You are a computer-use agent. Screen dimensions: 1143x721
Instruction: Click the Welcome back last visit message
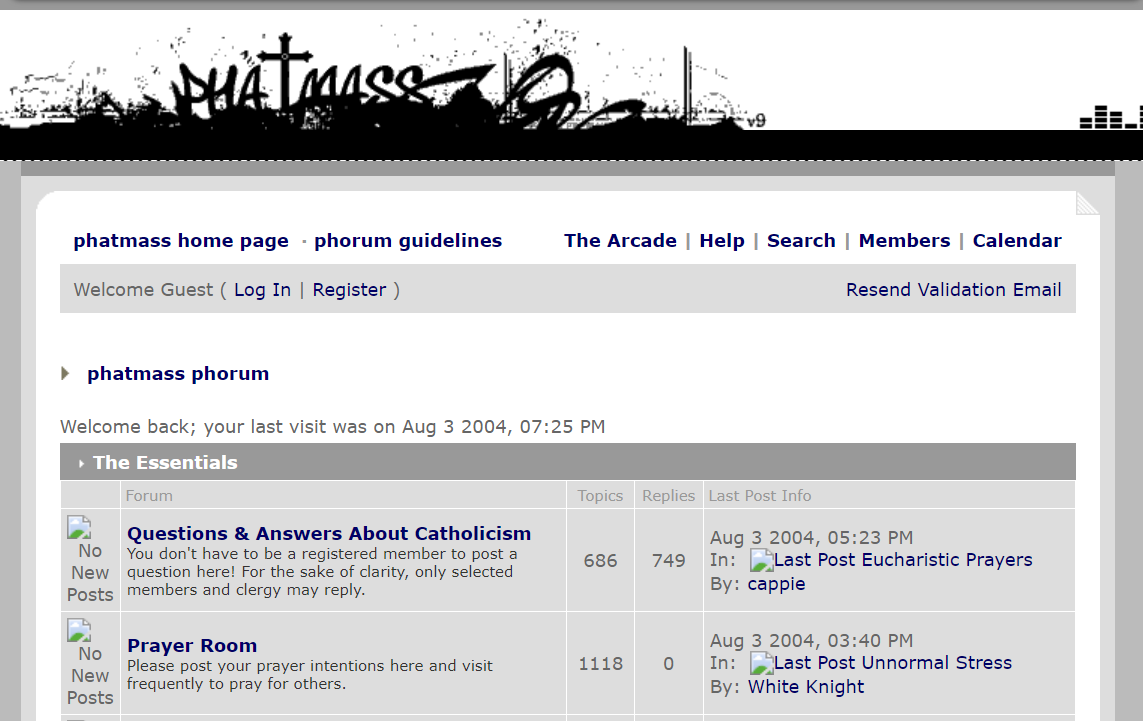coord(332,426)
